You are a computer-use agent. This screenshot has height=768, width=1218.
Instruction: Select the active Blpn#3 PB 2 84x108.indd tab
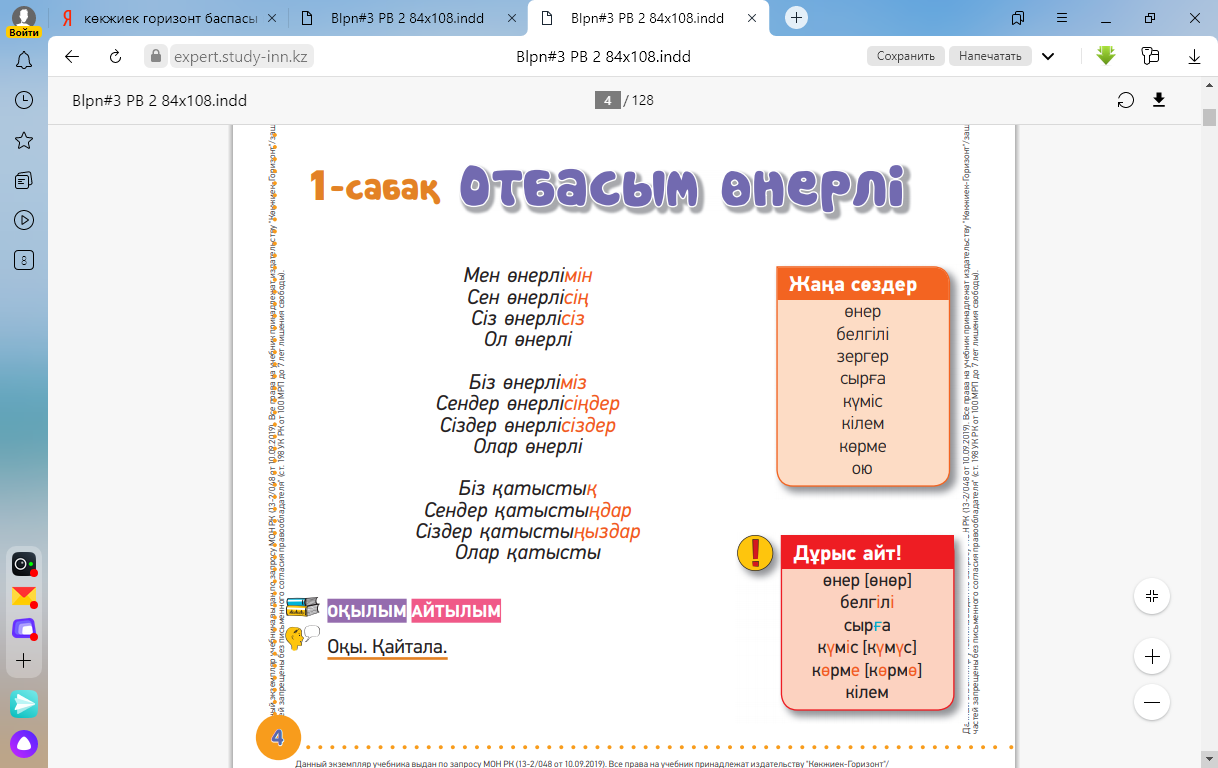tap(650, 18)
